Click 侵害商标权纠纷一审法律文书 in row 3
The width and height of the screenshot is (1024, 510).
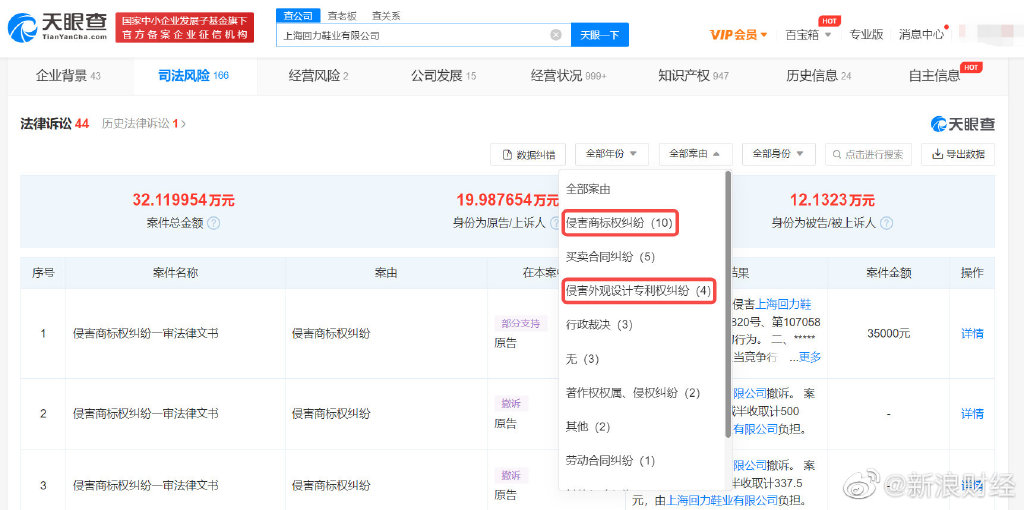pos(145,485)
